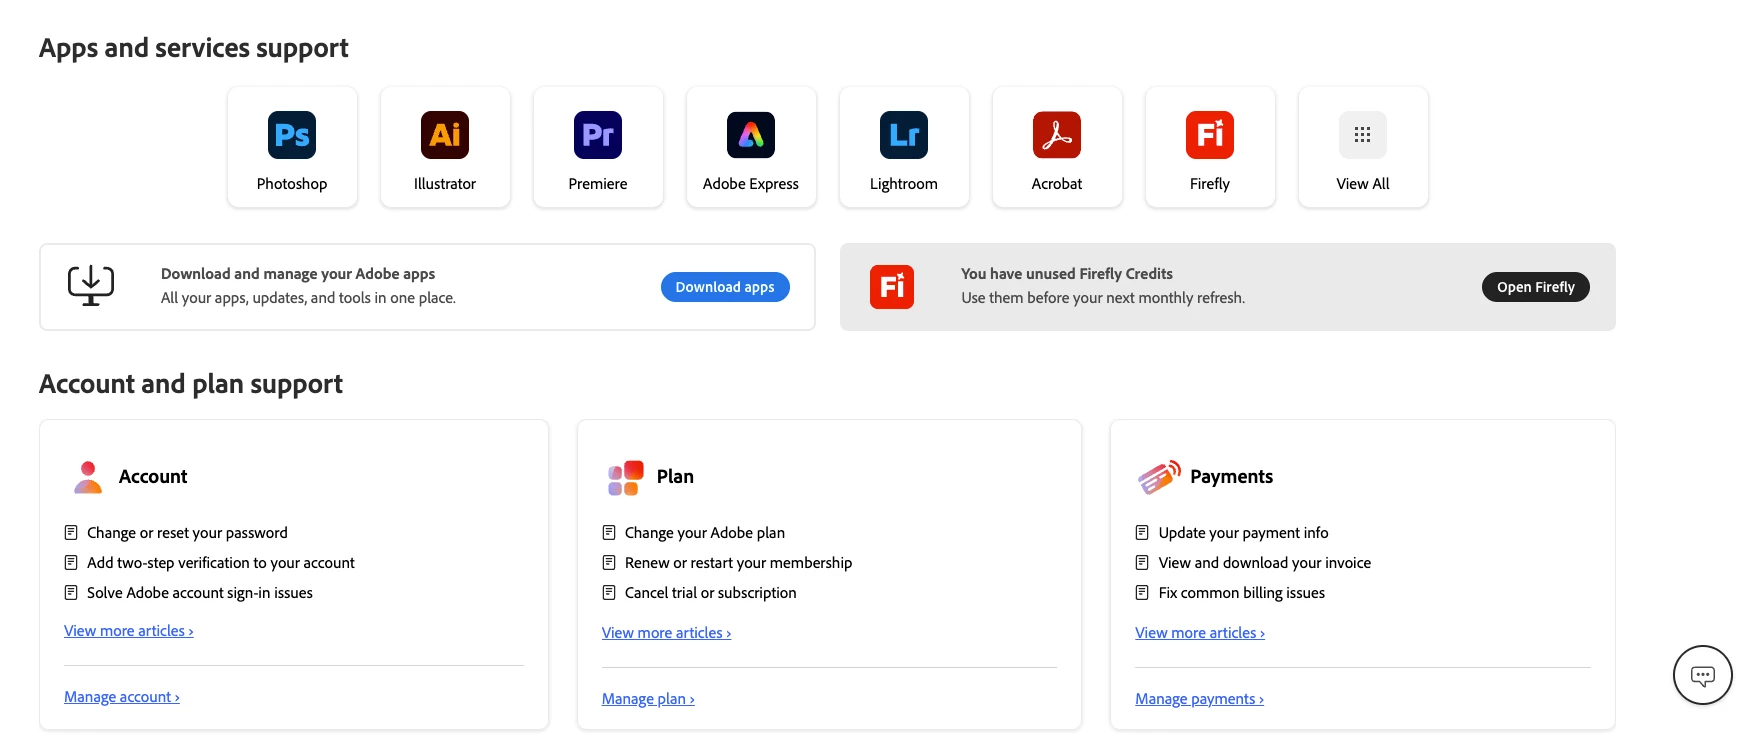Open Update your payment info article
Screen dimensions: 1754x751
pyautogui.click(x=1244, y=533)
